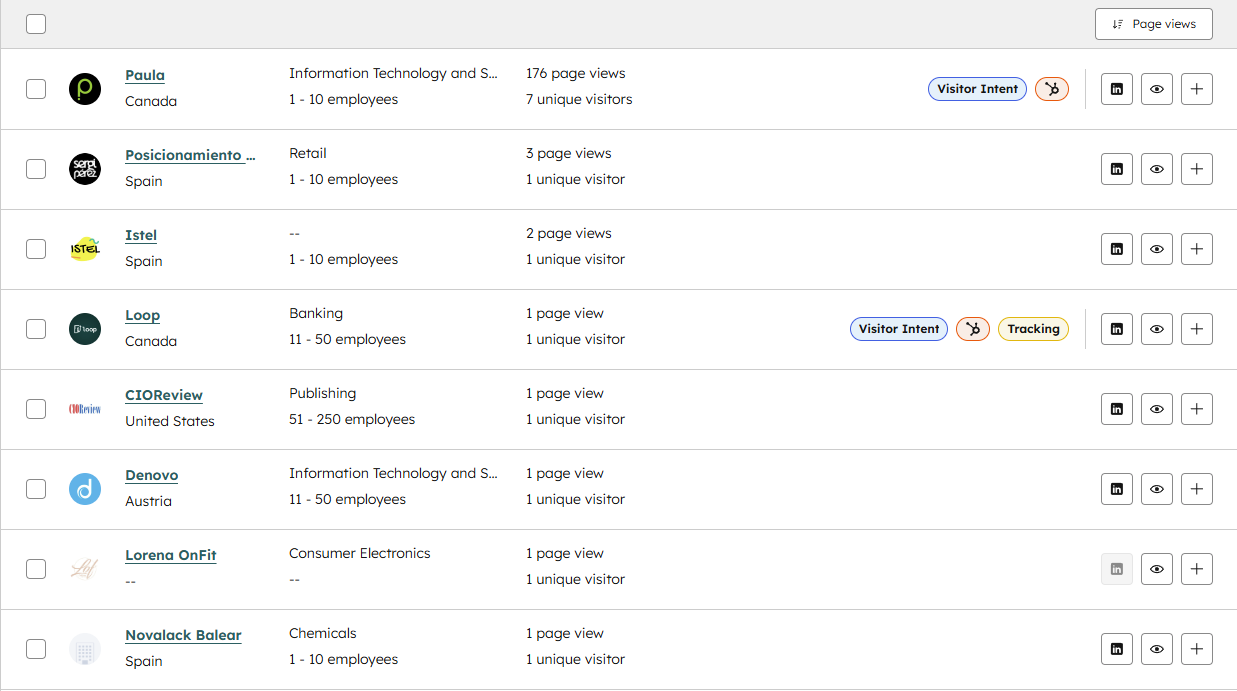1237x691 pixels.
Task: Open the Posicionamiento company link
Action: point(190,155)
